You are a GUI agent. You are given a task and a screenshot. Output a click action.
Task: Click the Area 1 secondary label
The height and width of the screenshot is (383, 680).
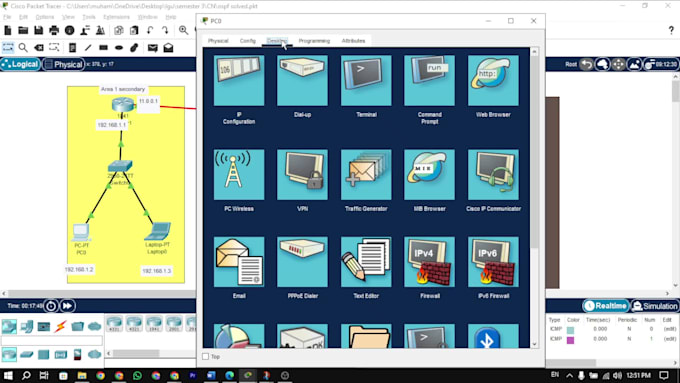(123, 89)
